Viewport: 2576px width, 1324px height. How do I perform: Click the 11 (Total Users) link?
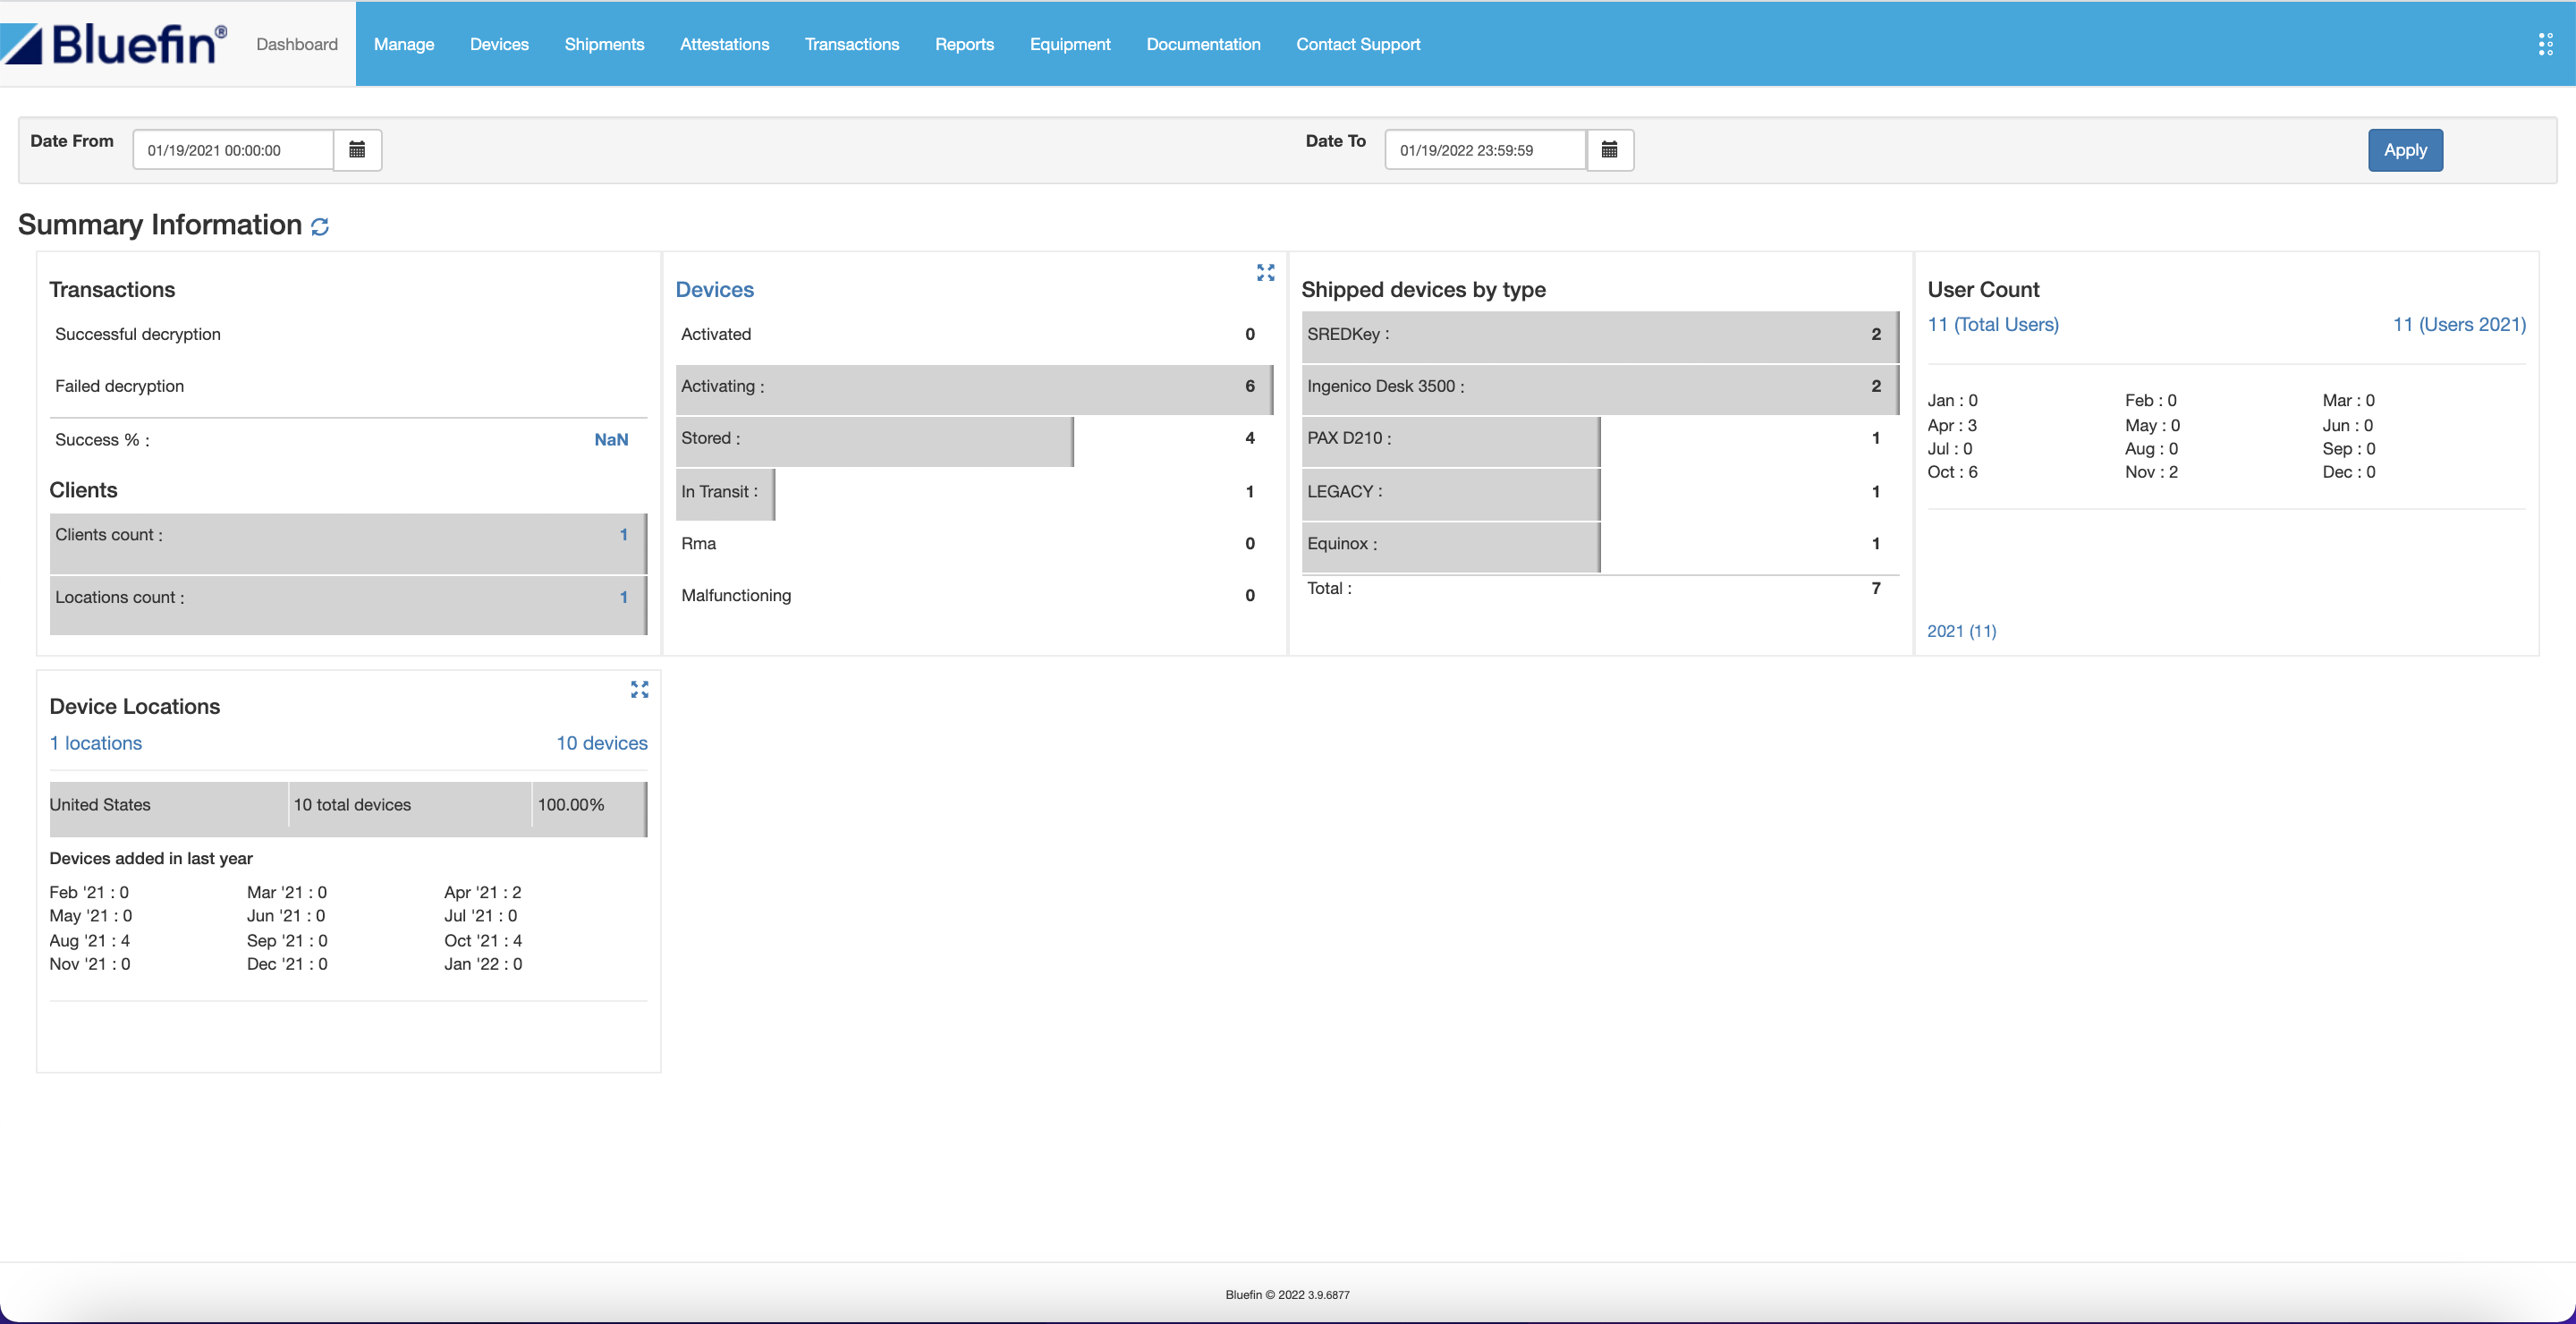point(1992,324)
